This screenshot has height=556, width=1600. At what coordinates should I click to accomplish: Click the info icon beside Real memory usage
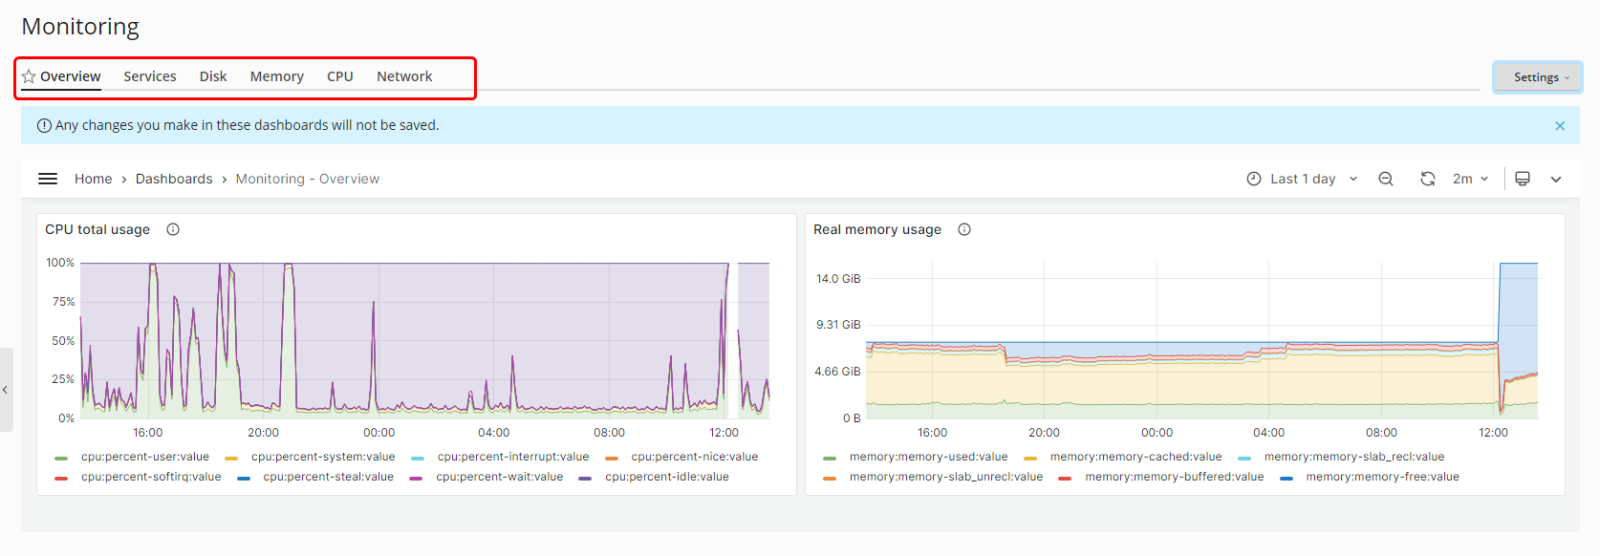(964, 230)
